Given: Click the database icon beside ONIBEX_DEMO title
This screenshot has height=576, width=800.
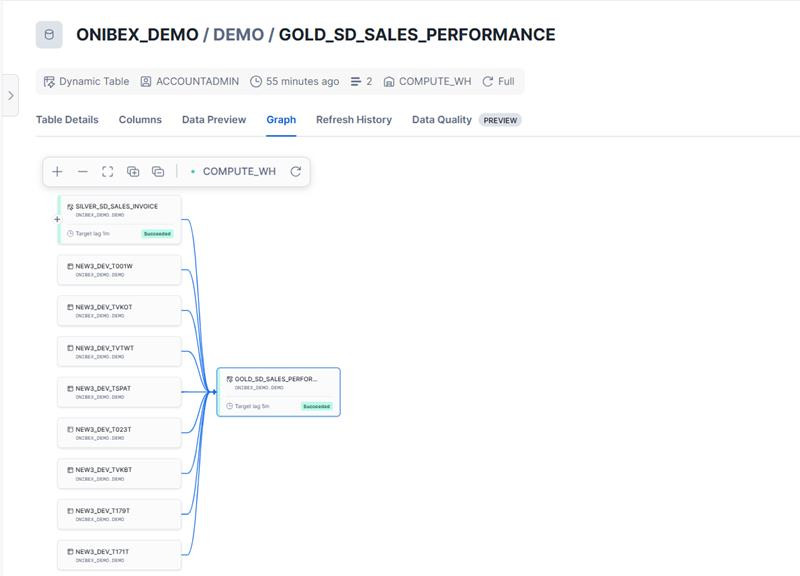Looking at the screenshot, I should tap(49, 35).
